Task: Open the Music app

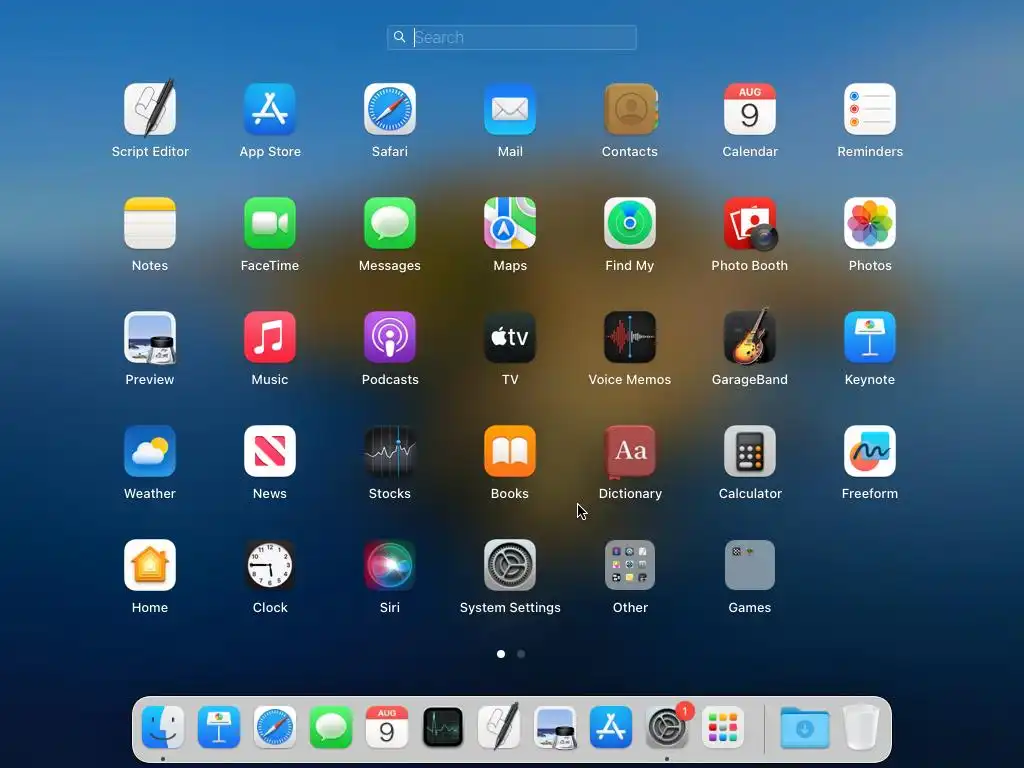Action: 270,337
